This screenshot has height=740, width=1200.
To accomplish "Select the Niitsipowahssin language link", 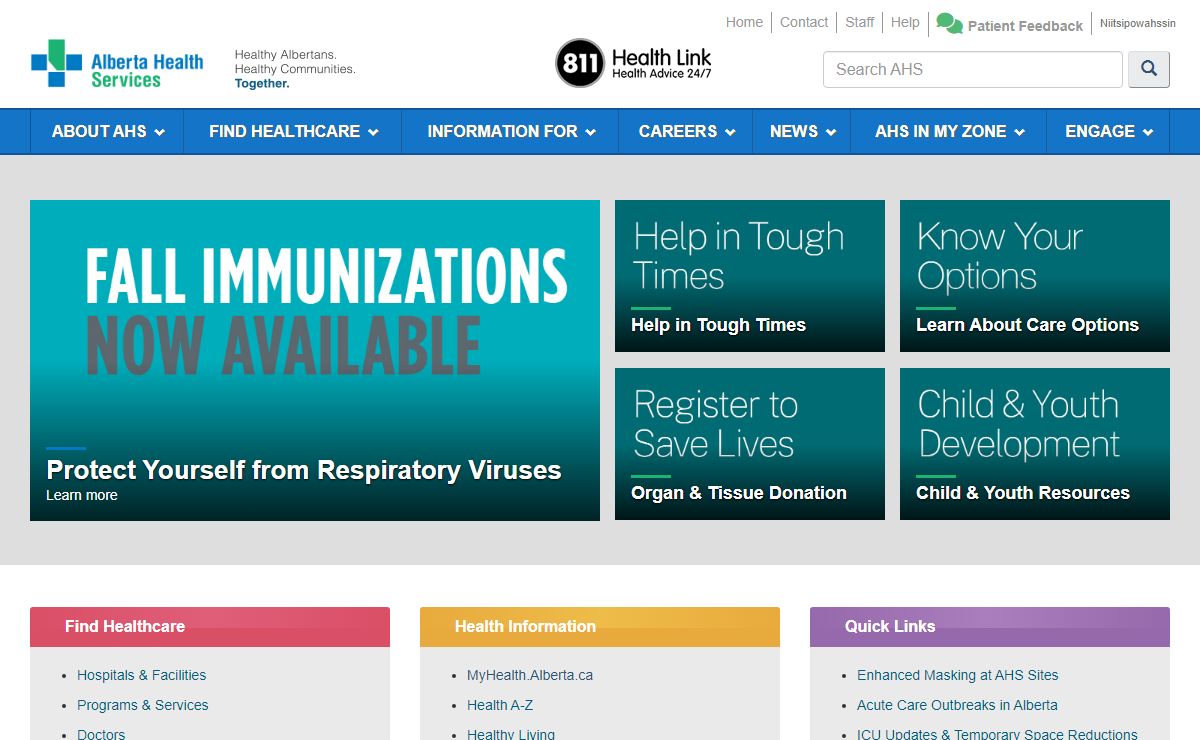I will (1138, 23).
